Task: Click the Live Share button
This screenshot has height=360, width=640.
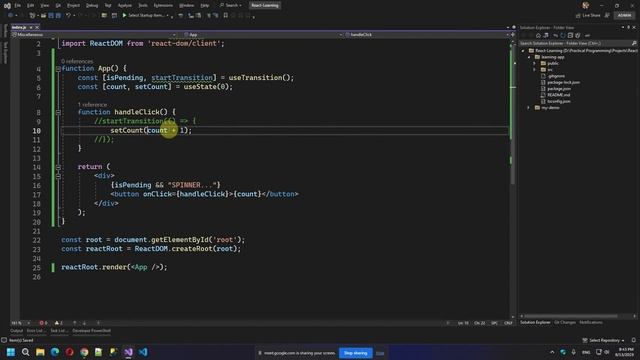Action: (588, 16)
